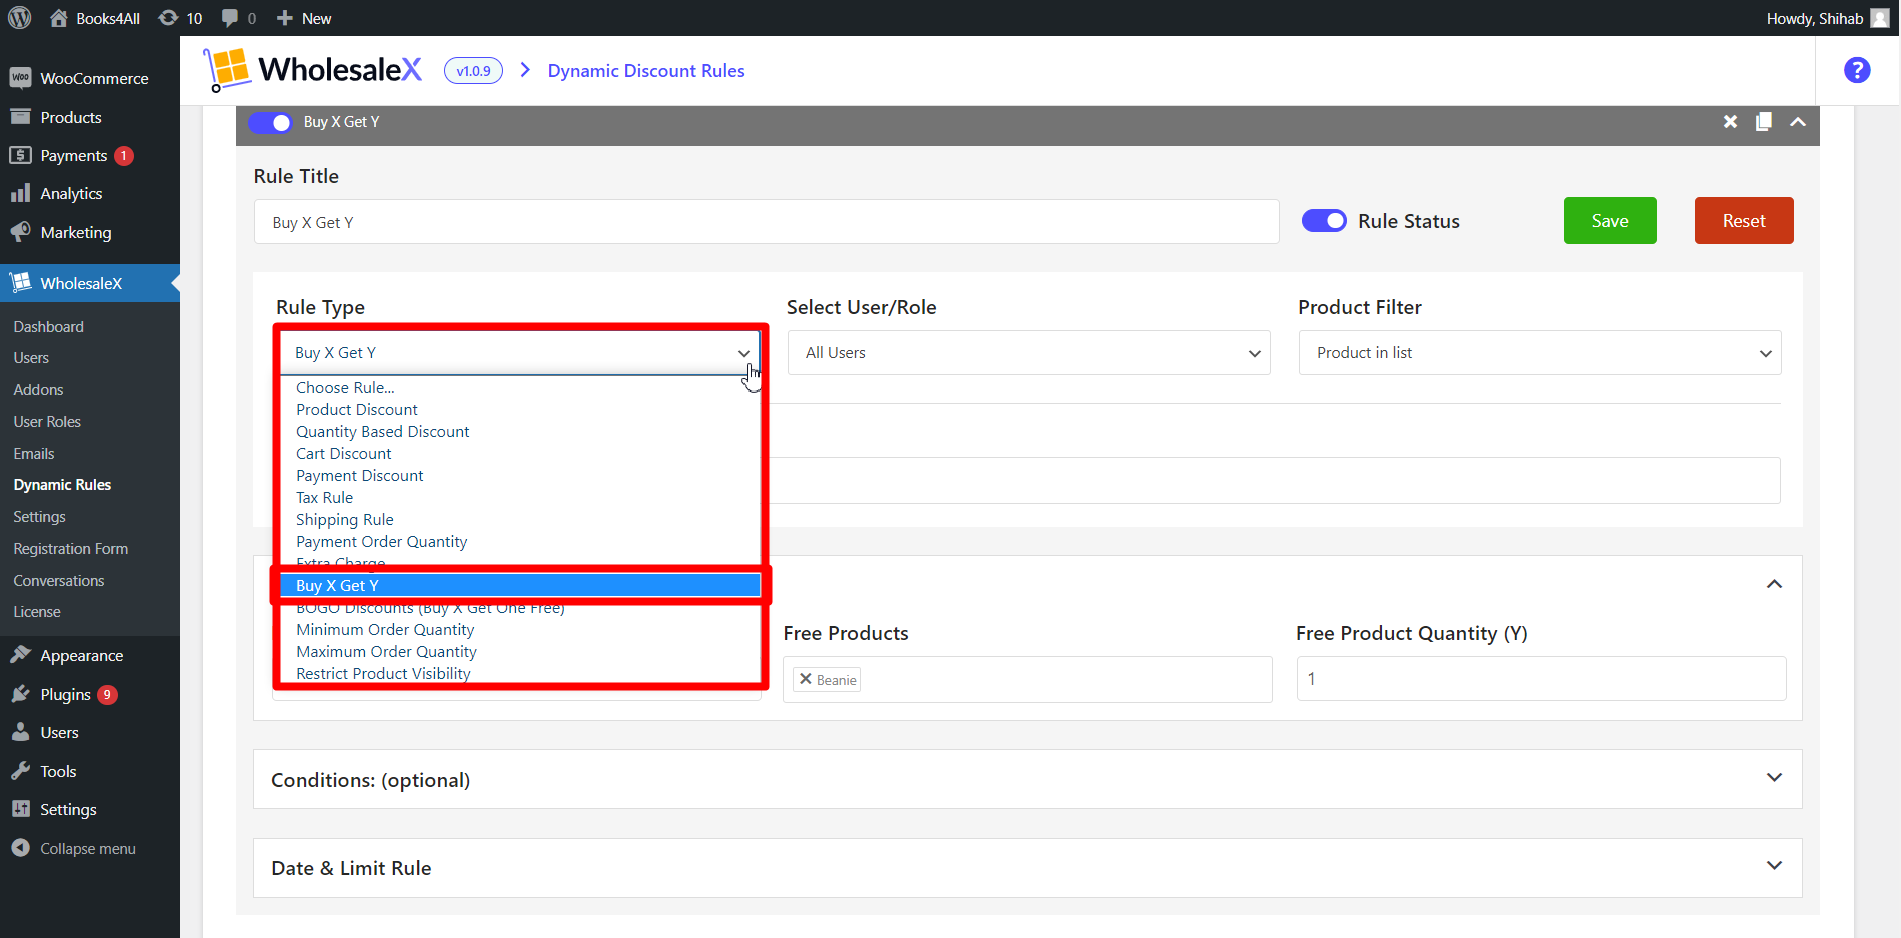Image resolution: width=1901 pixels, height=938 pixels.
Task: Open the Registration Form submenu
Action: 70,548
